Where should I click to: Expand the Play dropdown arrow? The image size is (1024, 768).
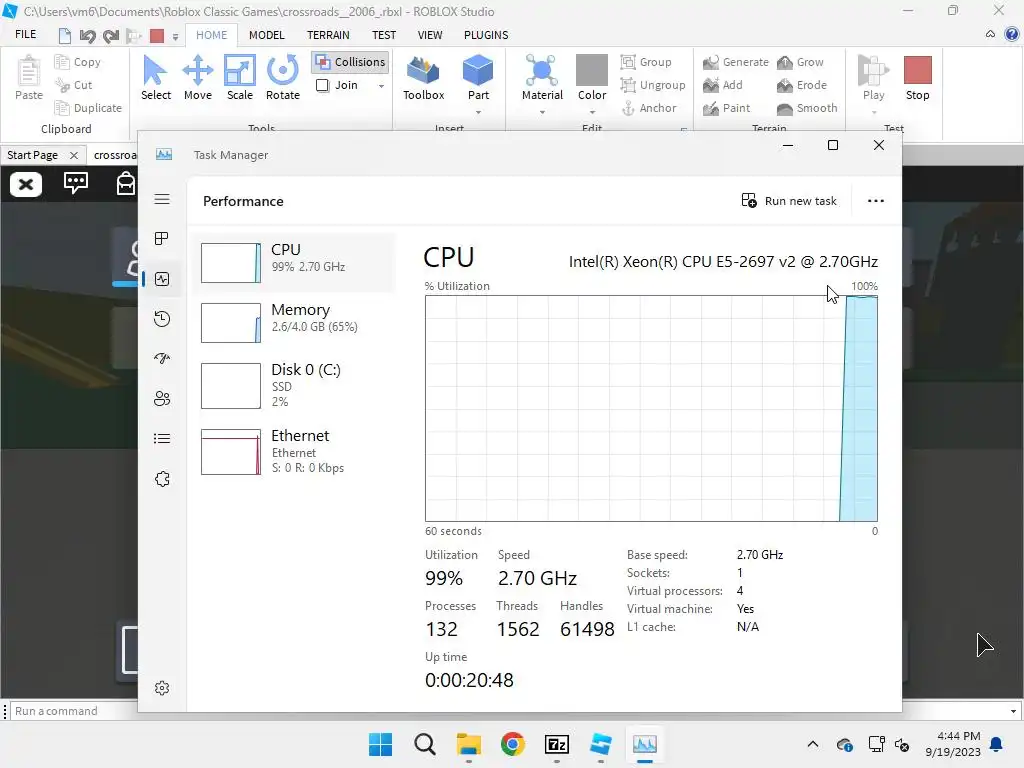tap(874, 112)
